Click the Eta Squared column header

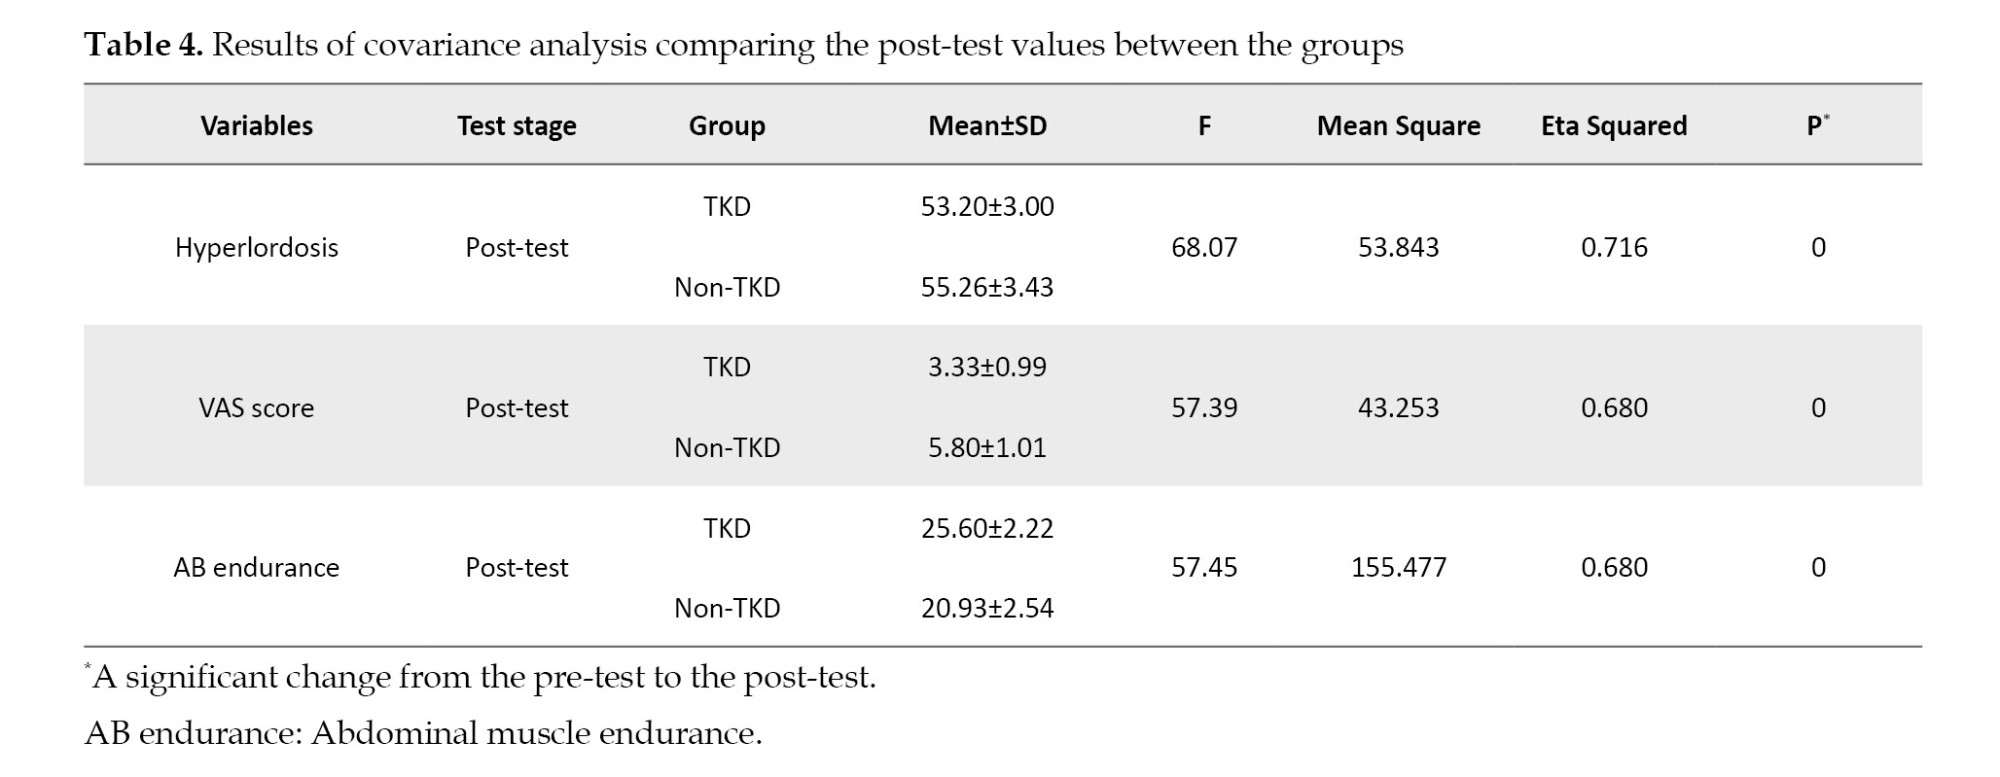click(x=1613, y=126)
